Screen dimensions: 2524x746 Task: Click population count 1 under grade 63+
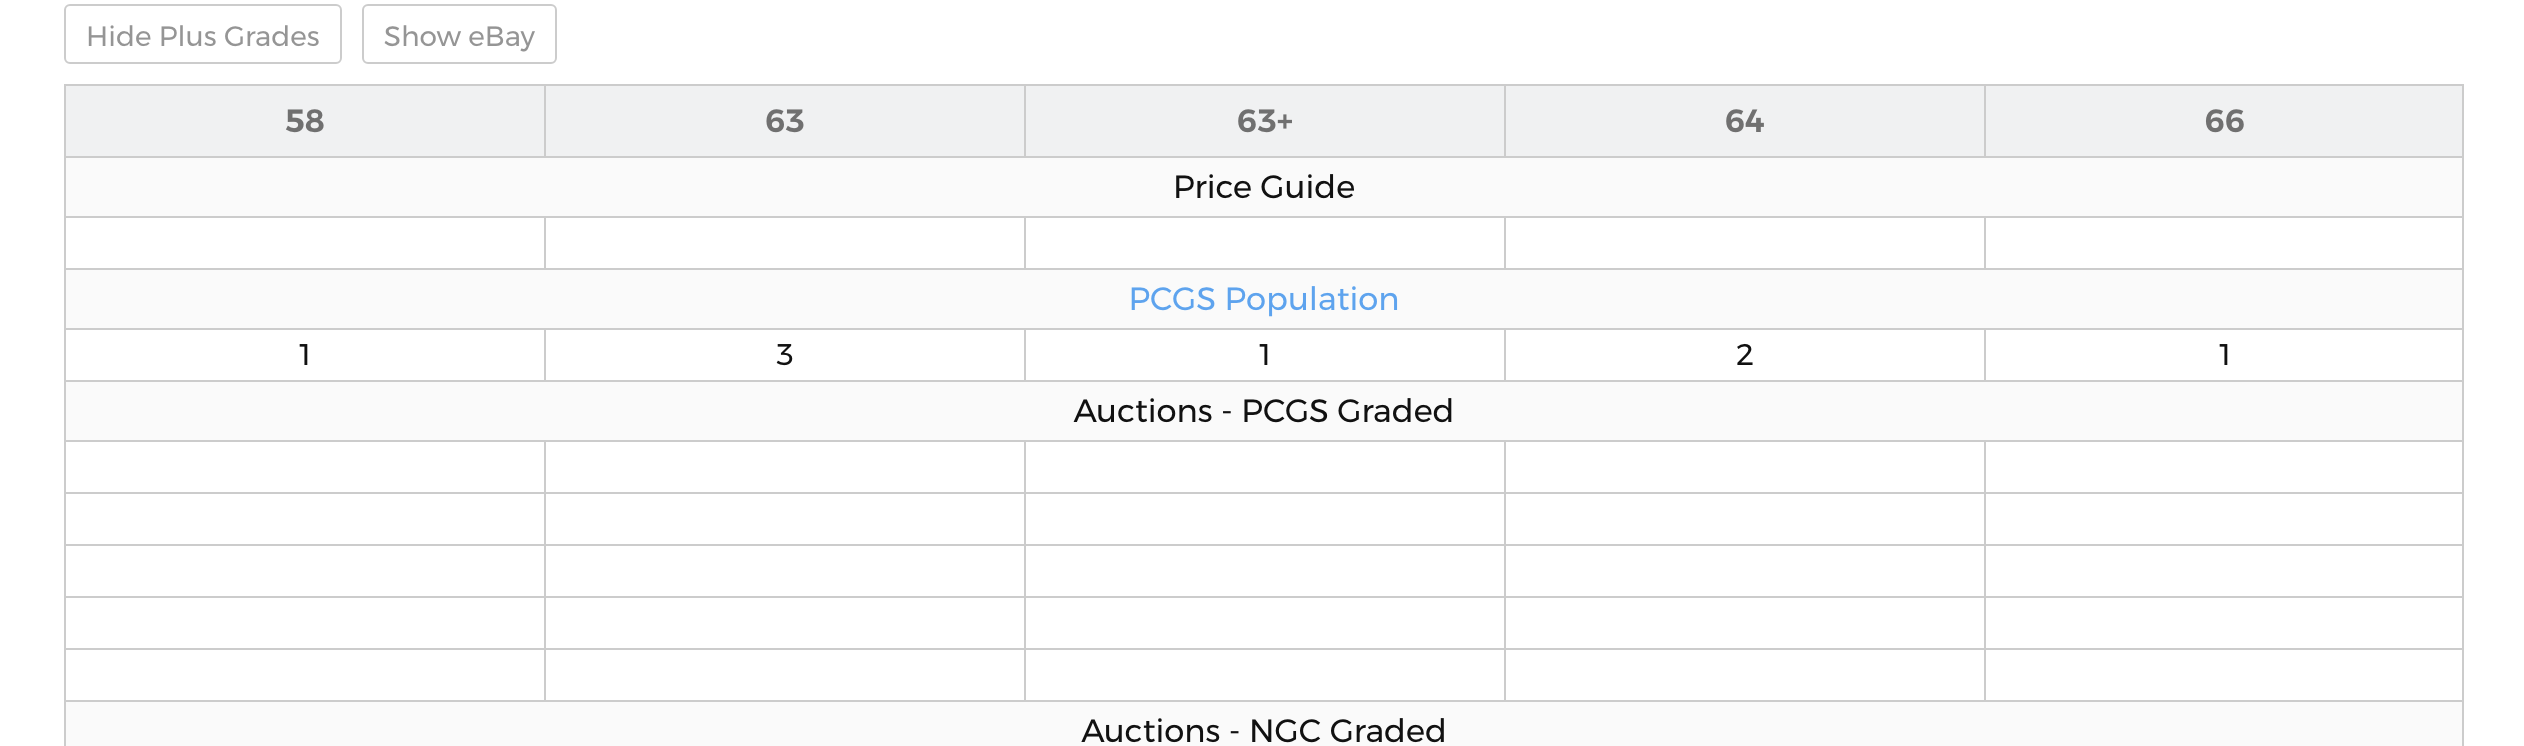click(x=1265, y=355)
